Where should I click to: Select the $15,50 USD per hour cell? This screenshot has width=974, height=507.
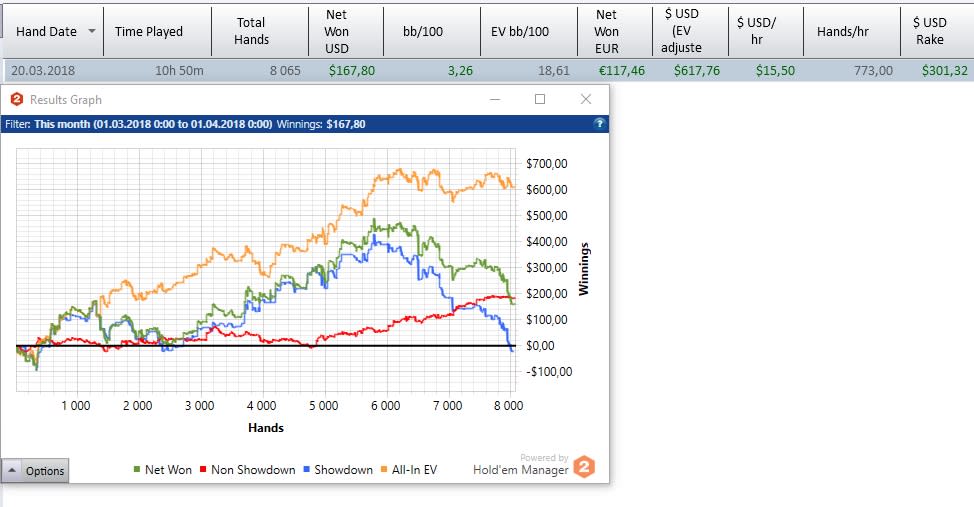[x=775, y=70]
